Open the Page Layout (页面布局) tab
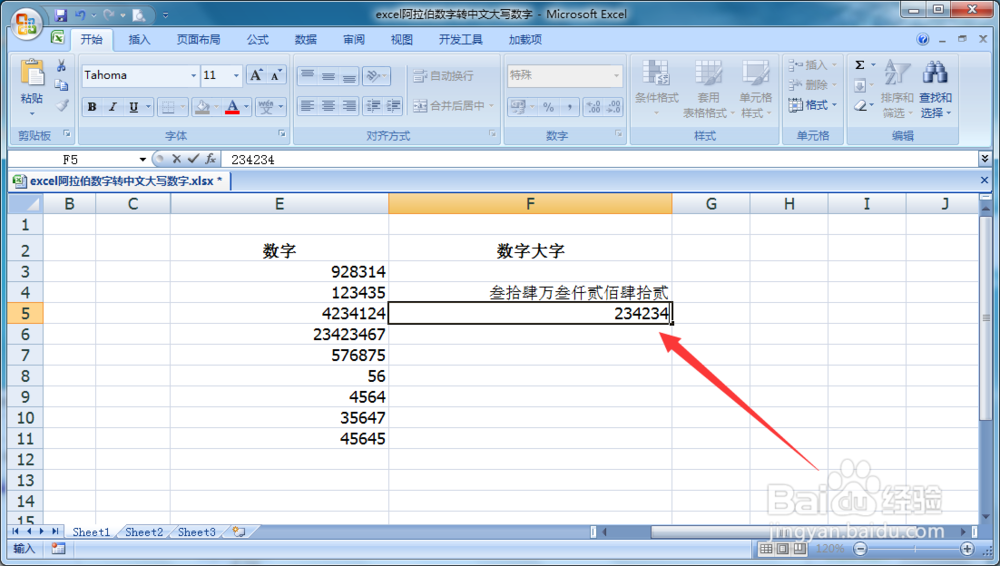The height and width of the screenshot is (566, 1000). [198, 40]
